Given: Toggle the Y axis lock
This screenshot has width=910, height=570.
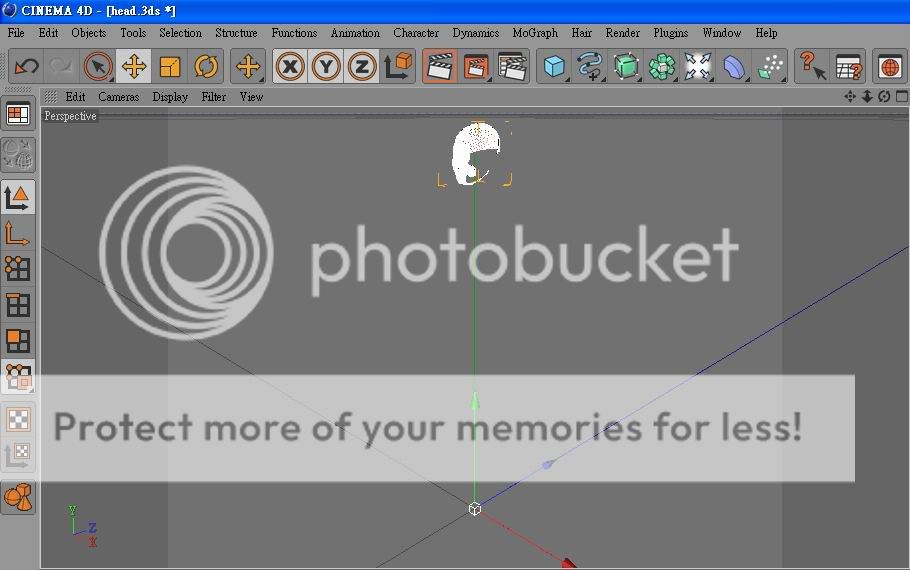Looking at the screenshot, I should click(x=326, y=67).
